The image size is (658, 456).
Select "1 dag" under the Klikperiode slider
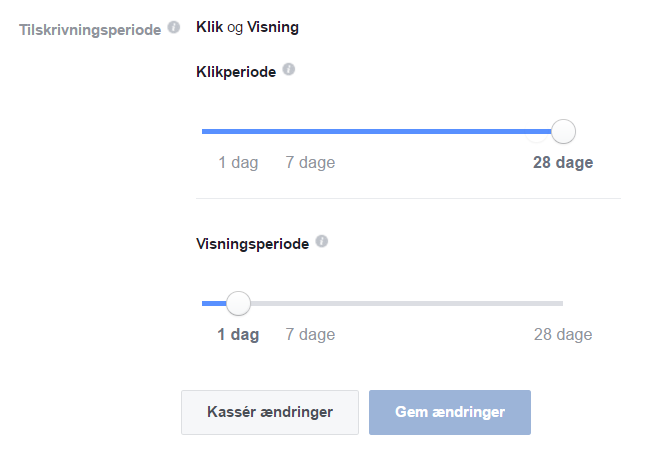click(x=238, y=163)
